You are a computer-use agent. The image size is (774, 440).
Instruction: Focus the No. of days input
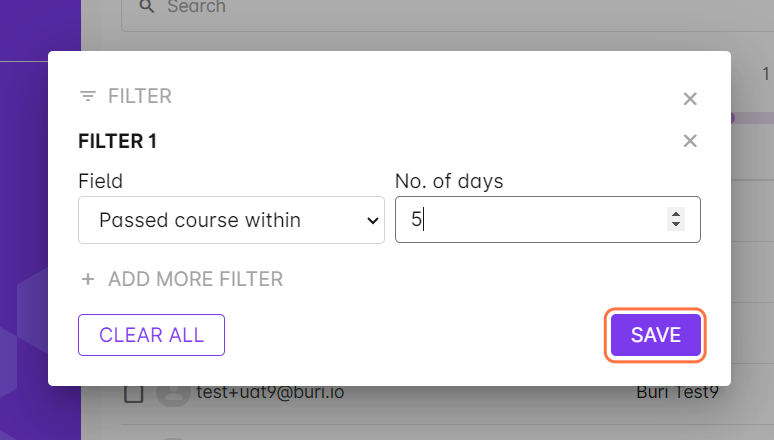(530, 220)
